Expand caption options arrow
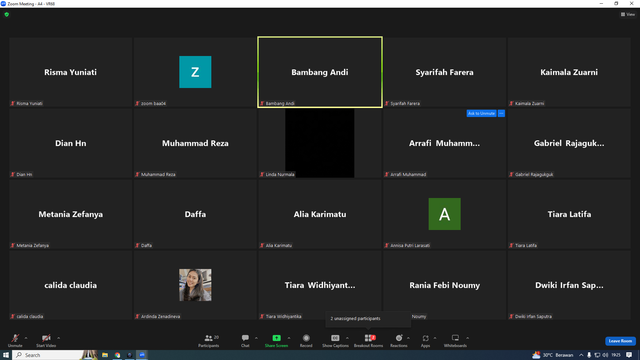The image size is (640, 360). tap(347, 338)
